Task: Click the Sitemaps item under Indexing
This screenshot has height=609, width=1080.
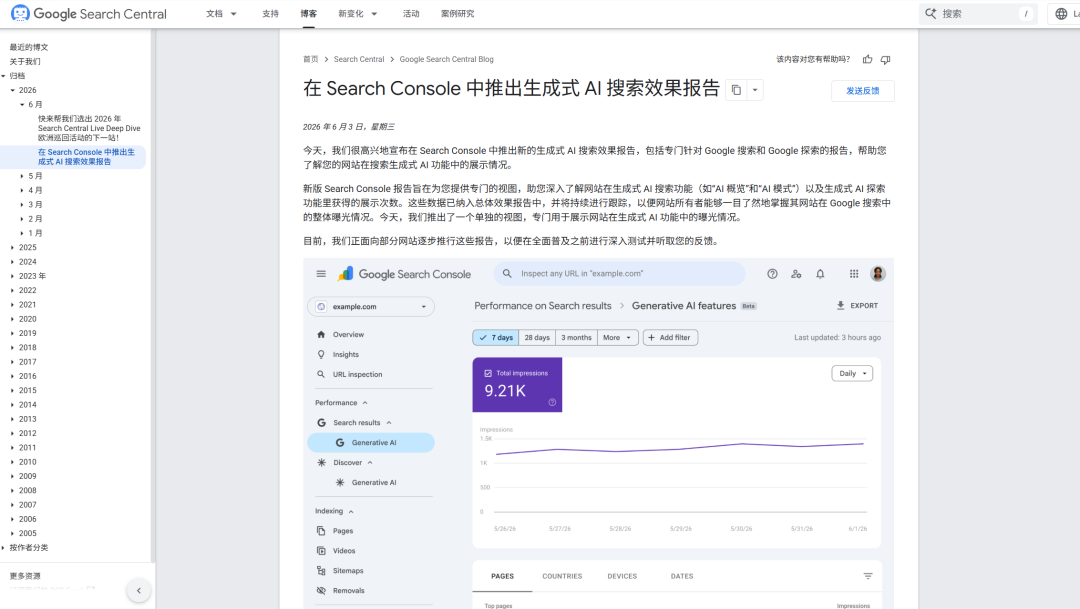Action: (x=348, y=570)
